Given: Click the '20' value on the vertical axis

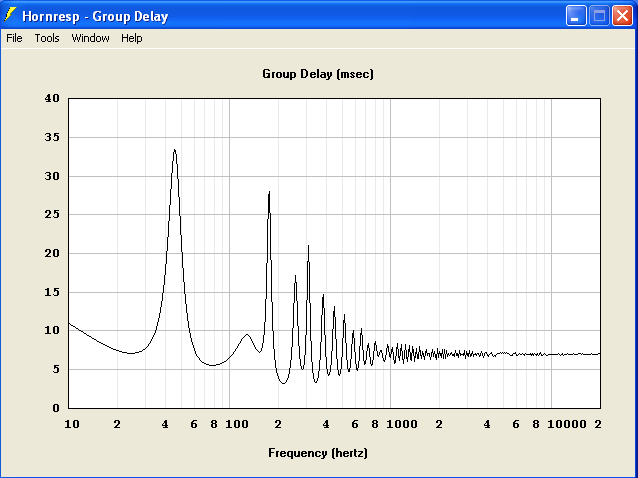Looking at the screenshot, I should point(52,253).
